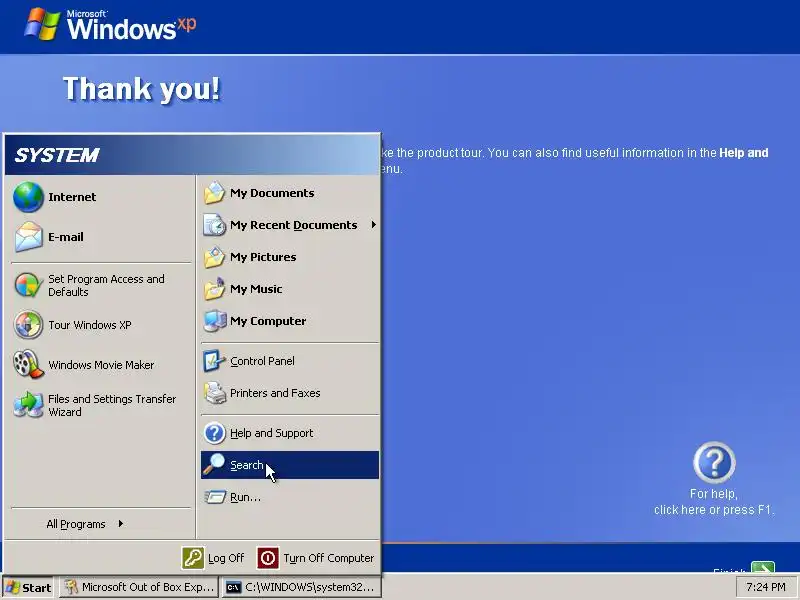Expand the All Programs arrow
The width and height of the screenshot is (800, 600).
[x=120, y=523]
